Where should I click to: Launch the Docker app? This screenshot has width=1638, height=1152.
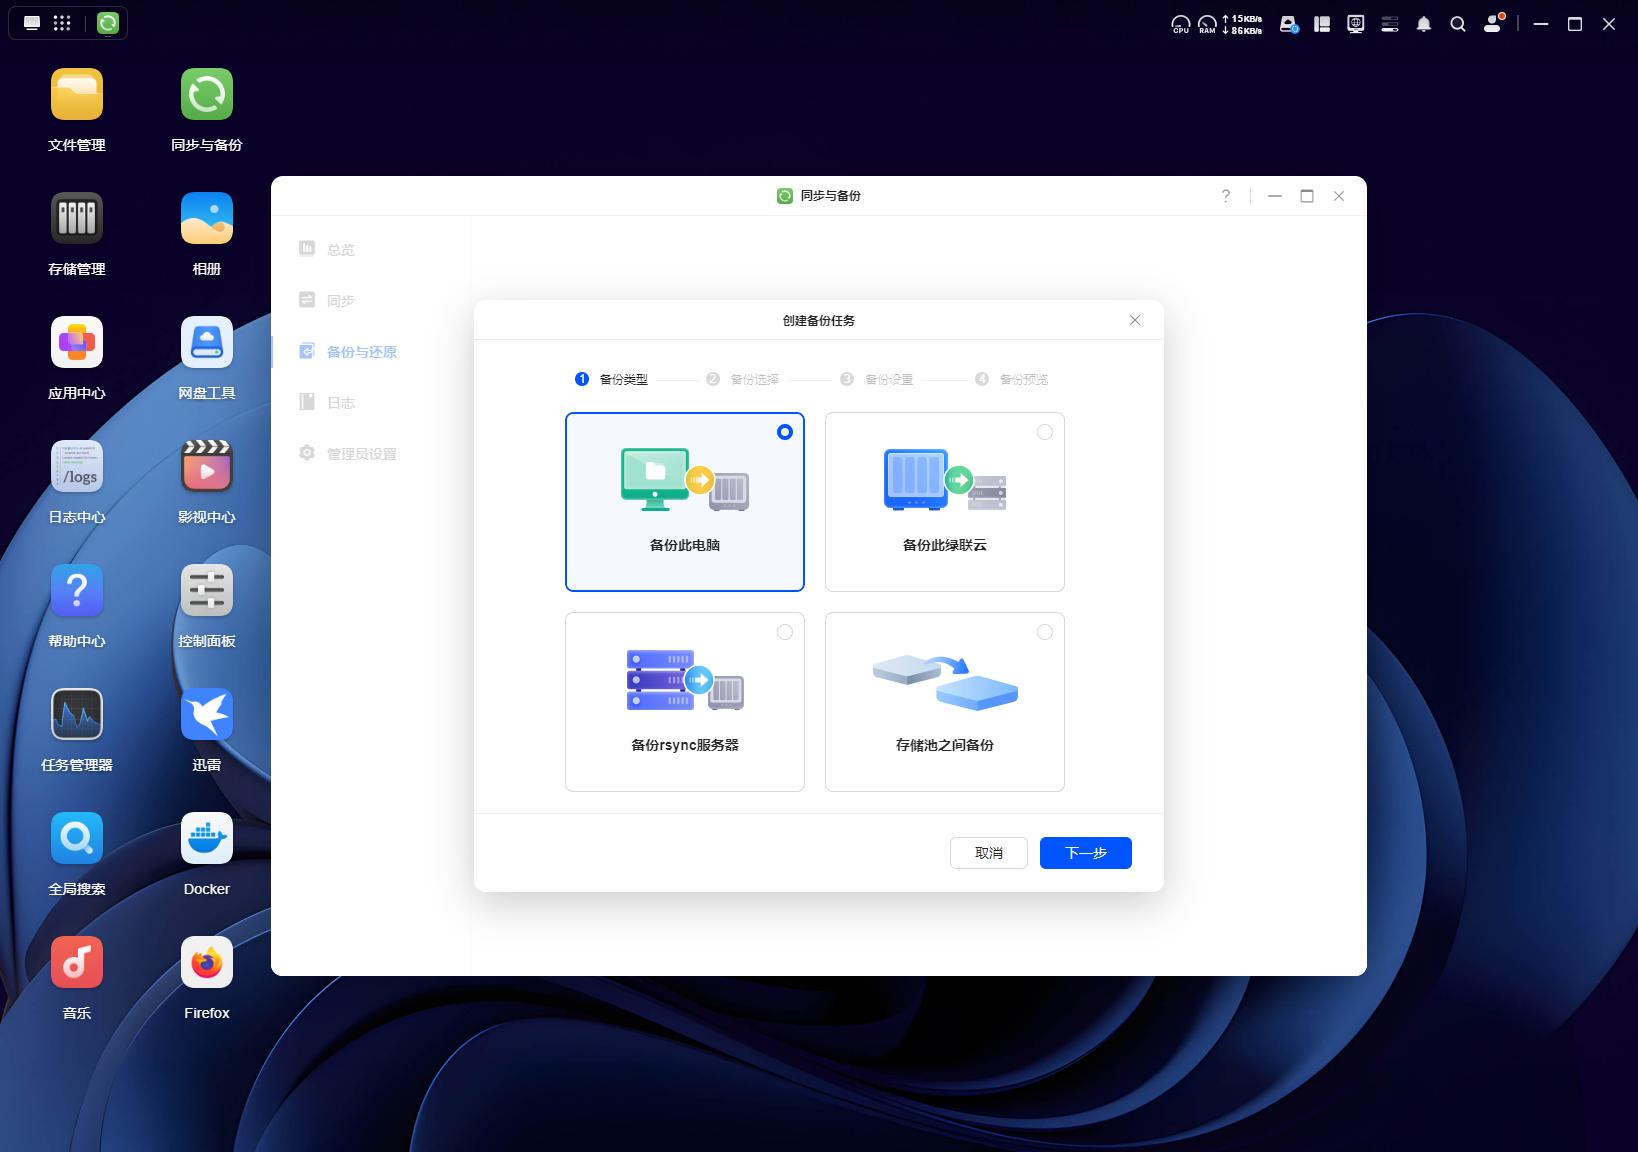pos(207,839)
